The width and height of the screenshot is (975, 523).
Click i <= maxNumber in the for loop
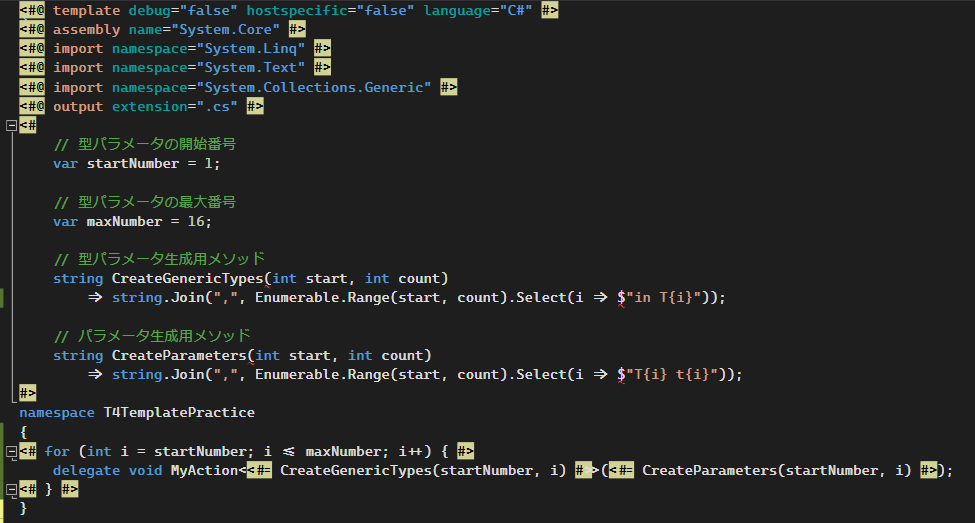(322, 451)
